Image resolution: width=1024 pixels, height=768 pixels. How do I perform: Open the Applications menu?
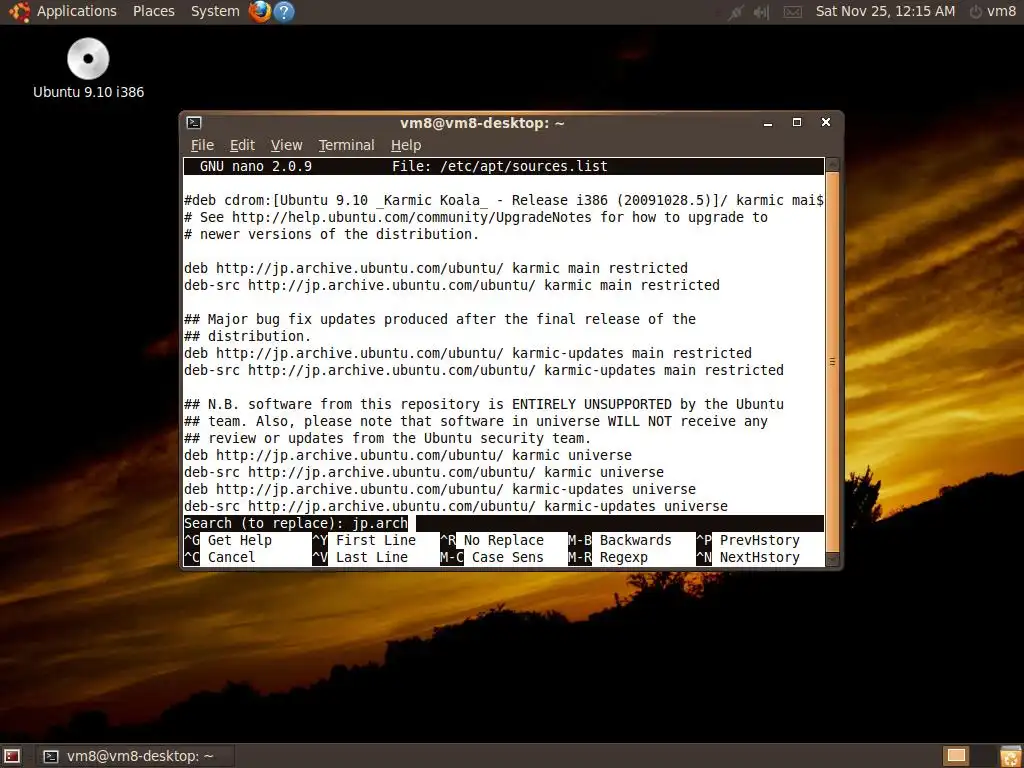pos(76,11)
